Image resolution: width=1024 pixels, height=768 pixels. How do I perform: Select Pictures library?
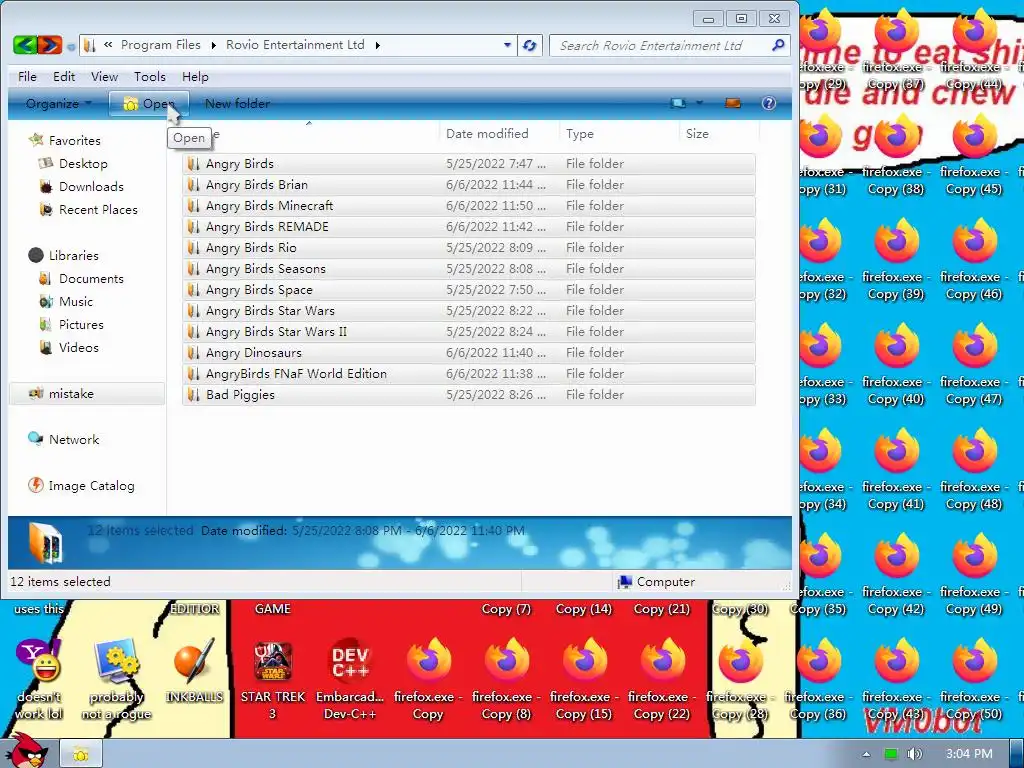click(81, 325)
